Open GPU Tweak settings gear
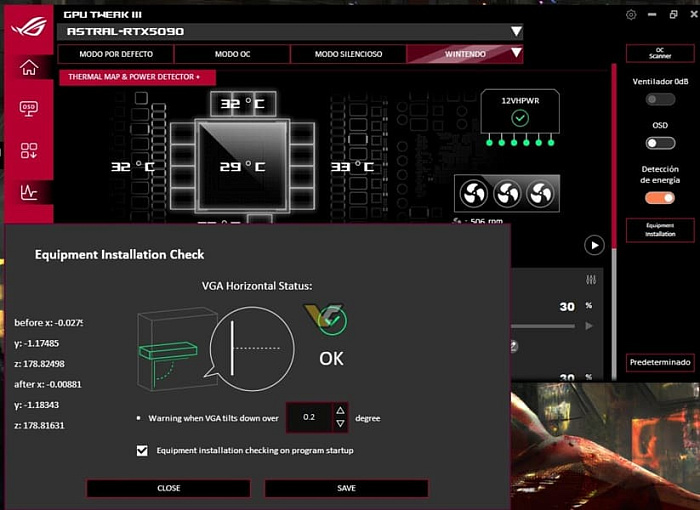 tap(631, 15)
